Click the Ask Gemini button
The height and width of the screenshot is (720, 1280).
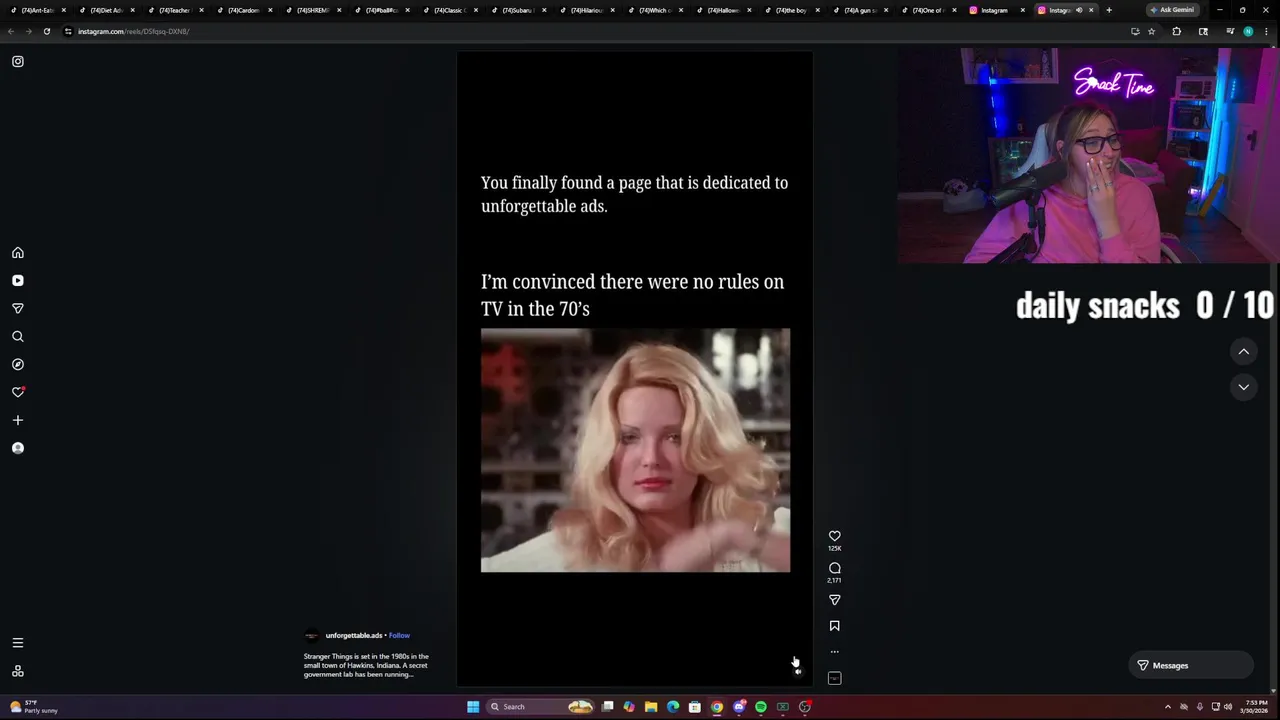coord(1172,10)
